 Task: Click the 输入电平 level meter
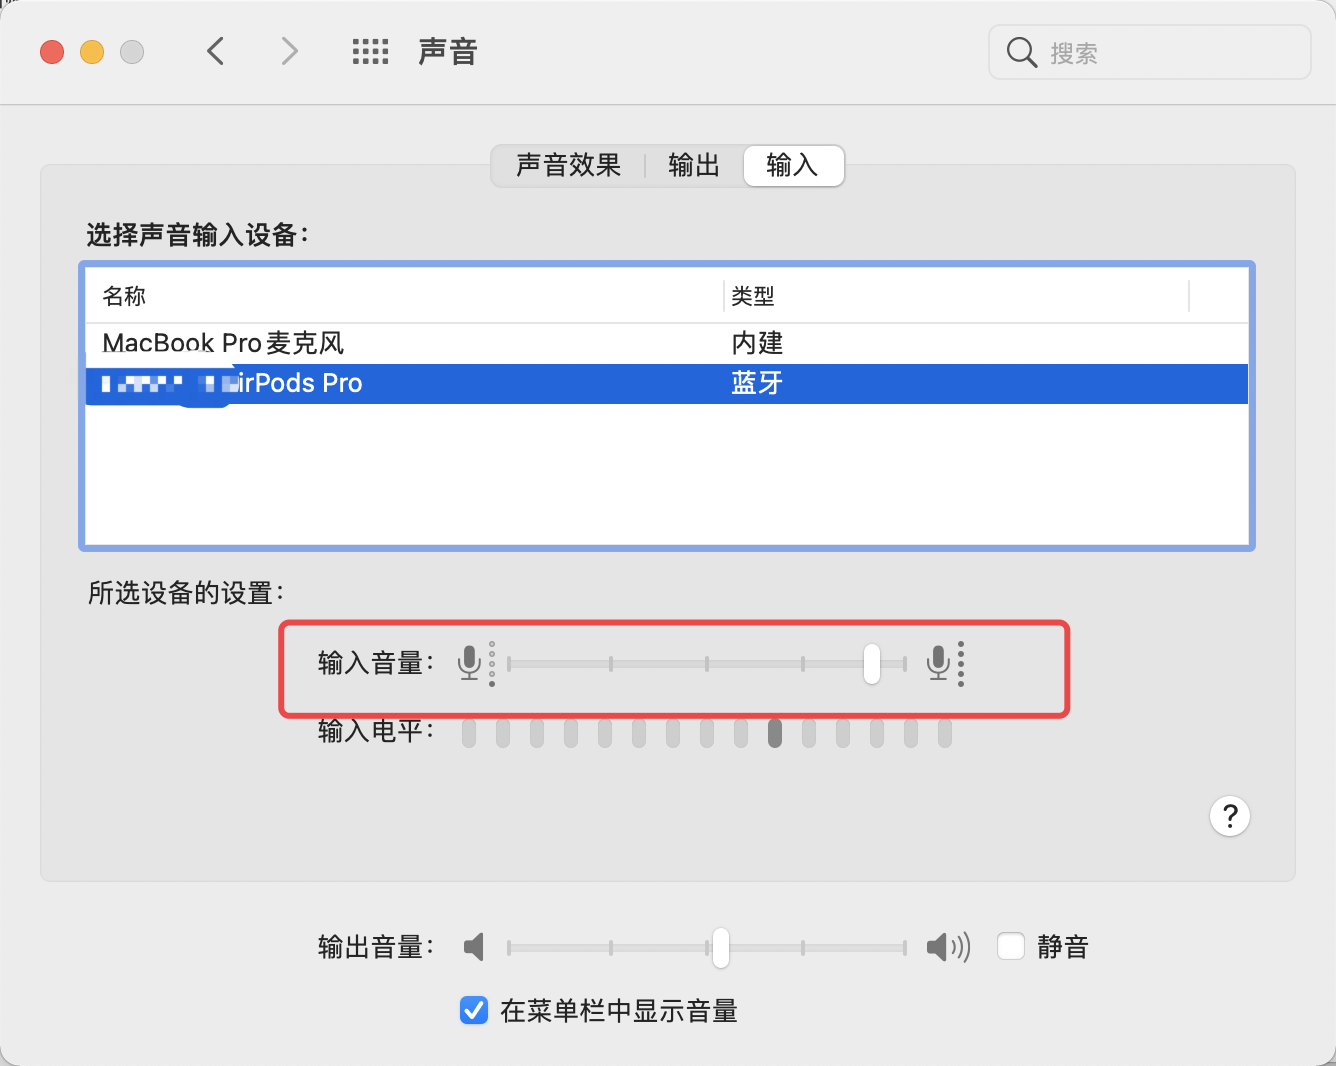pos(707,734)
